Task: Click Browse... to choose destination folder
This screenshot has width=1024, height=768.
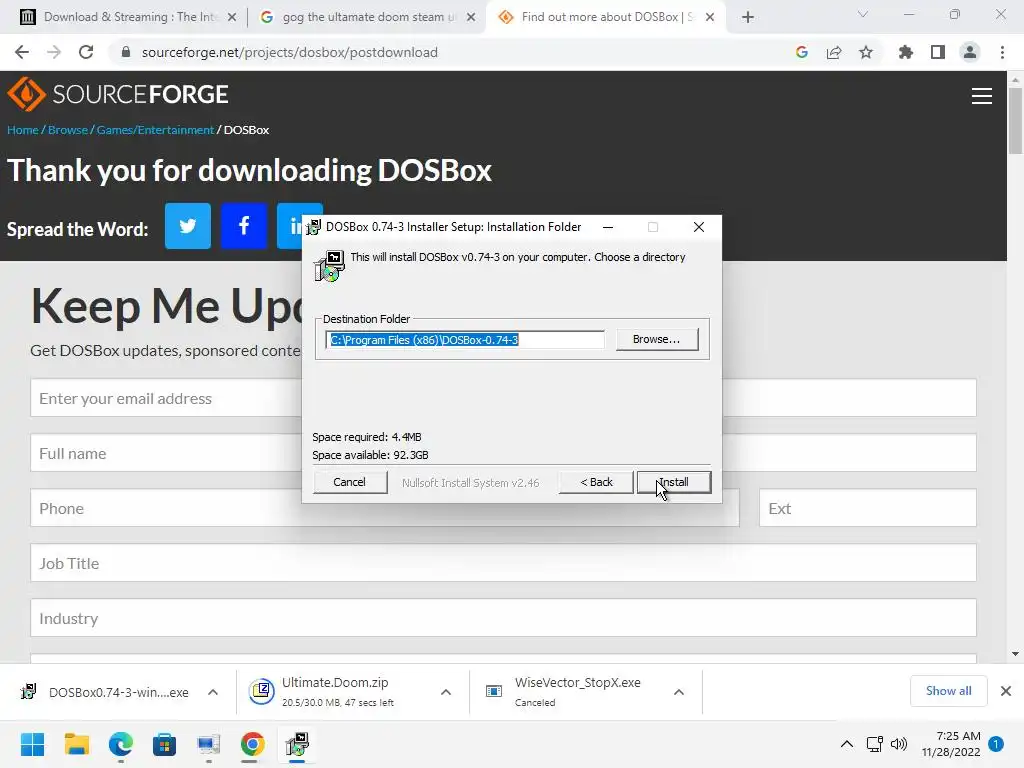Action: click(x=657, y=339)
